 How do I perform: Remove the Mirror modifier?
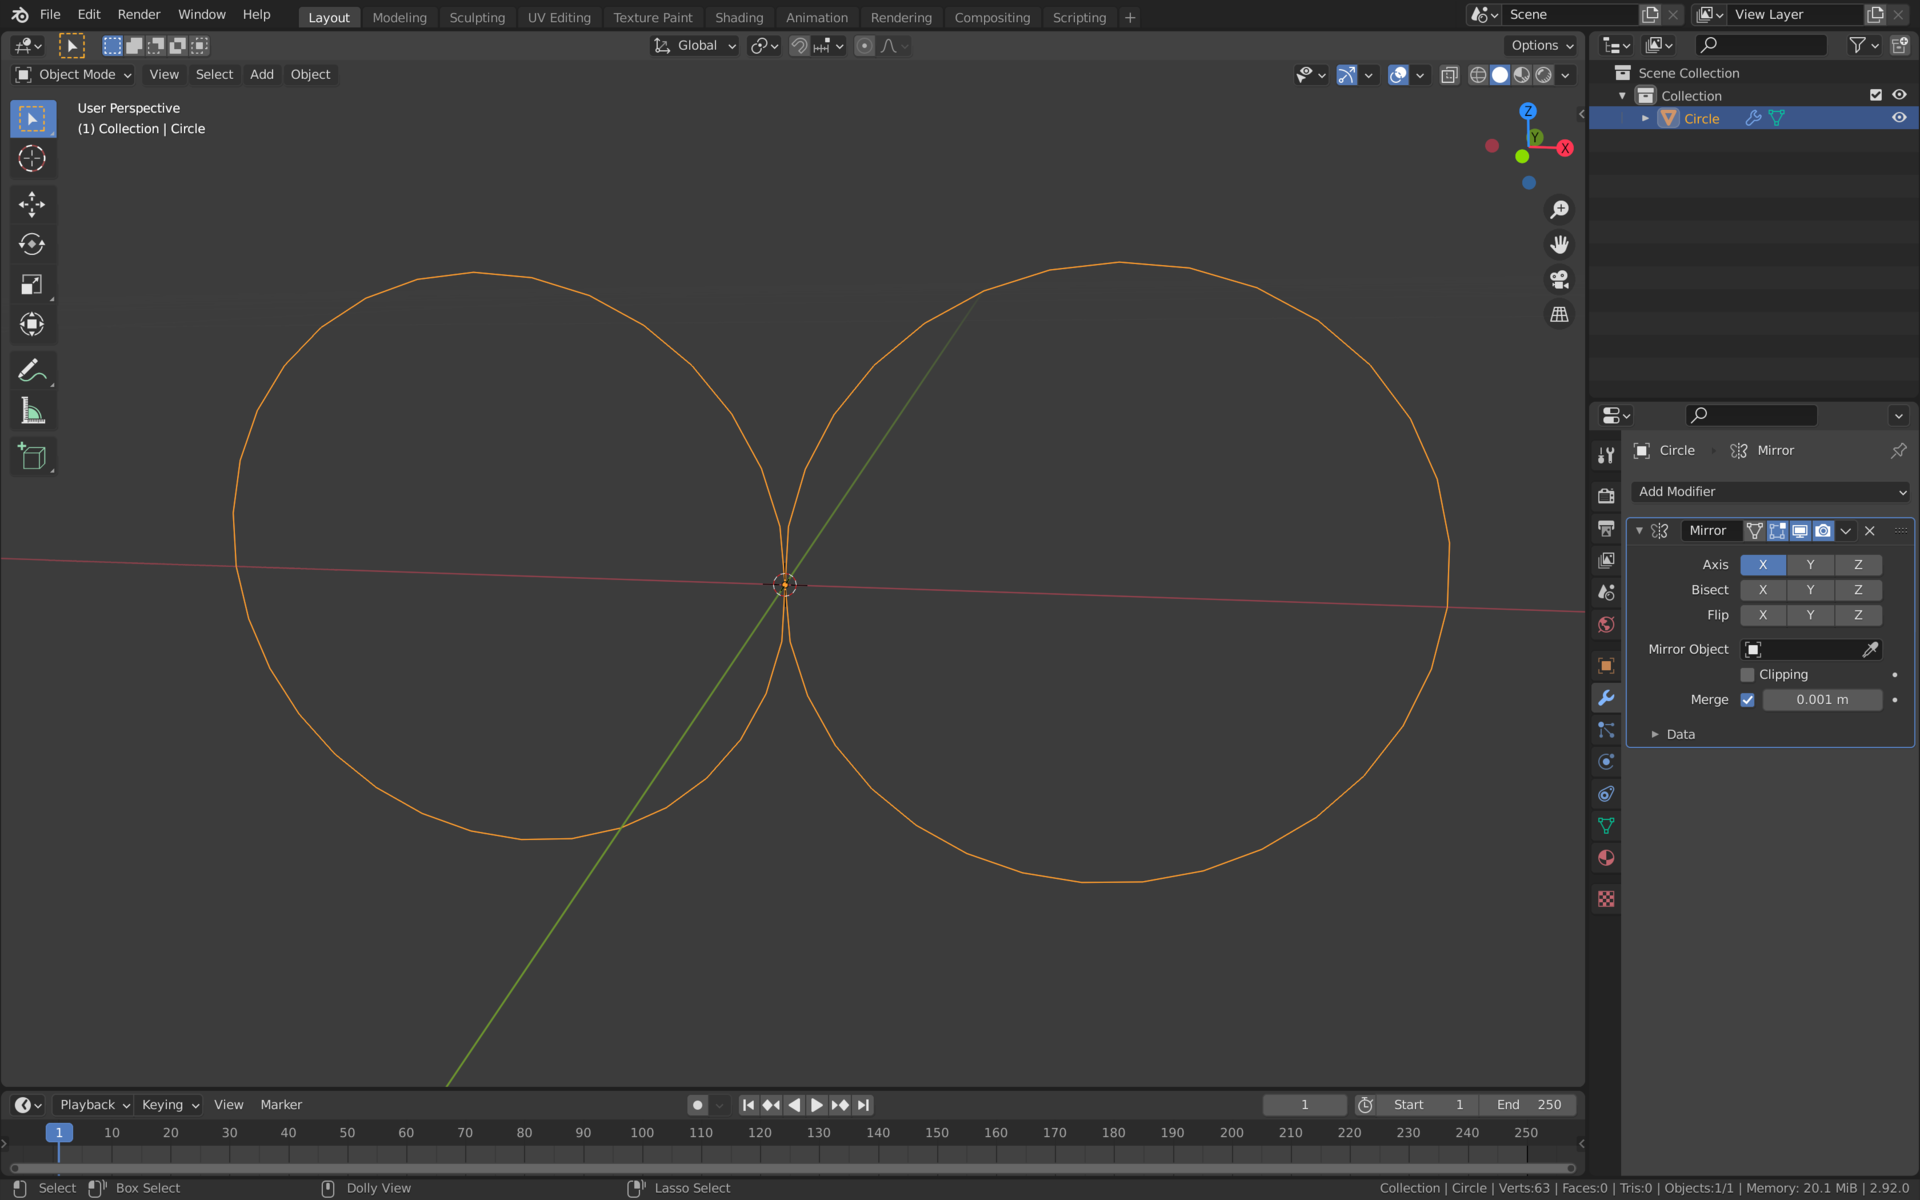pos(1870,531)
